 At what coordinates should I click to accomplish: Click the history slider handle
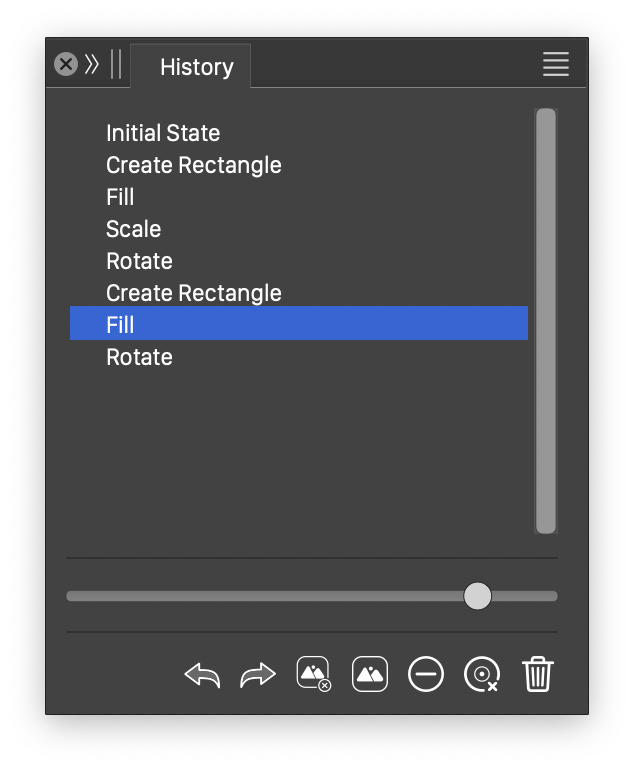coord(478,596)
